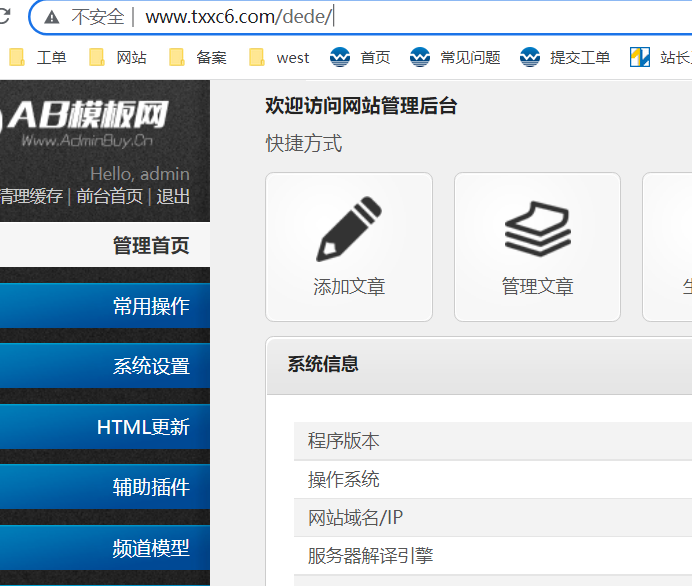Click the 系统信息 panel header

pyautogui.click(x=479, y=365)
